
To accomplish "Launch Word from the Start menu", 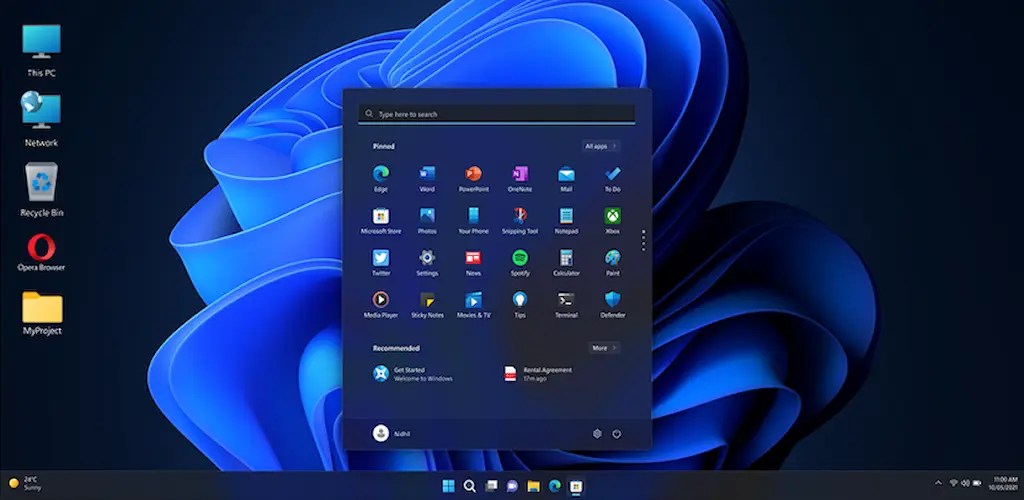I will tap(427, 178).
